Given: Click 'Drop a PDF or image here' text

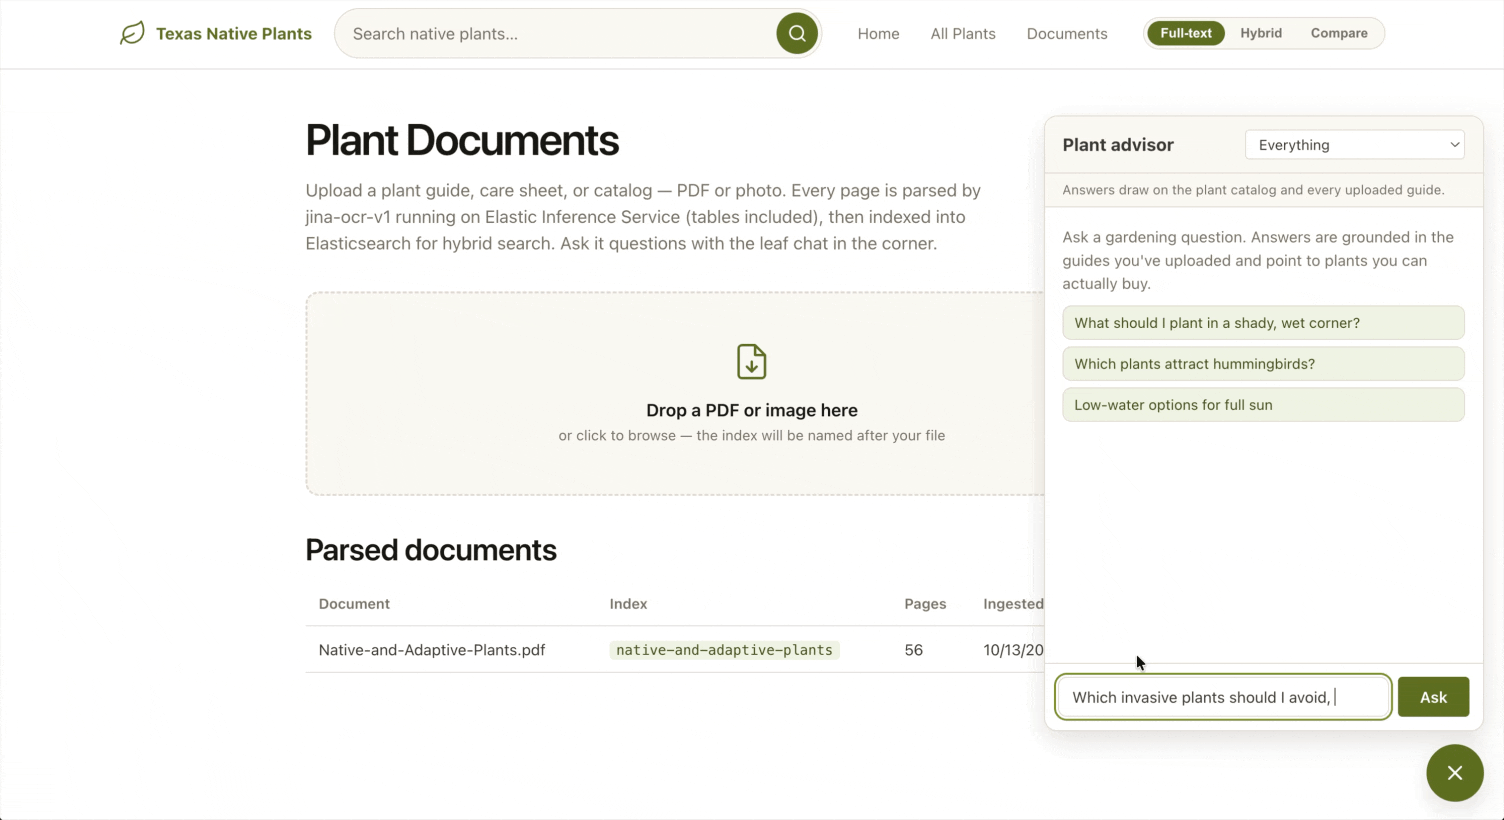Looking at the screenshot, I should click(752, 410).
